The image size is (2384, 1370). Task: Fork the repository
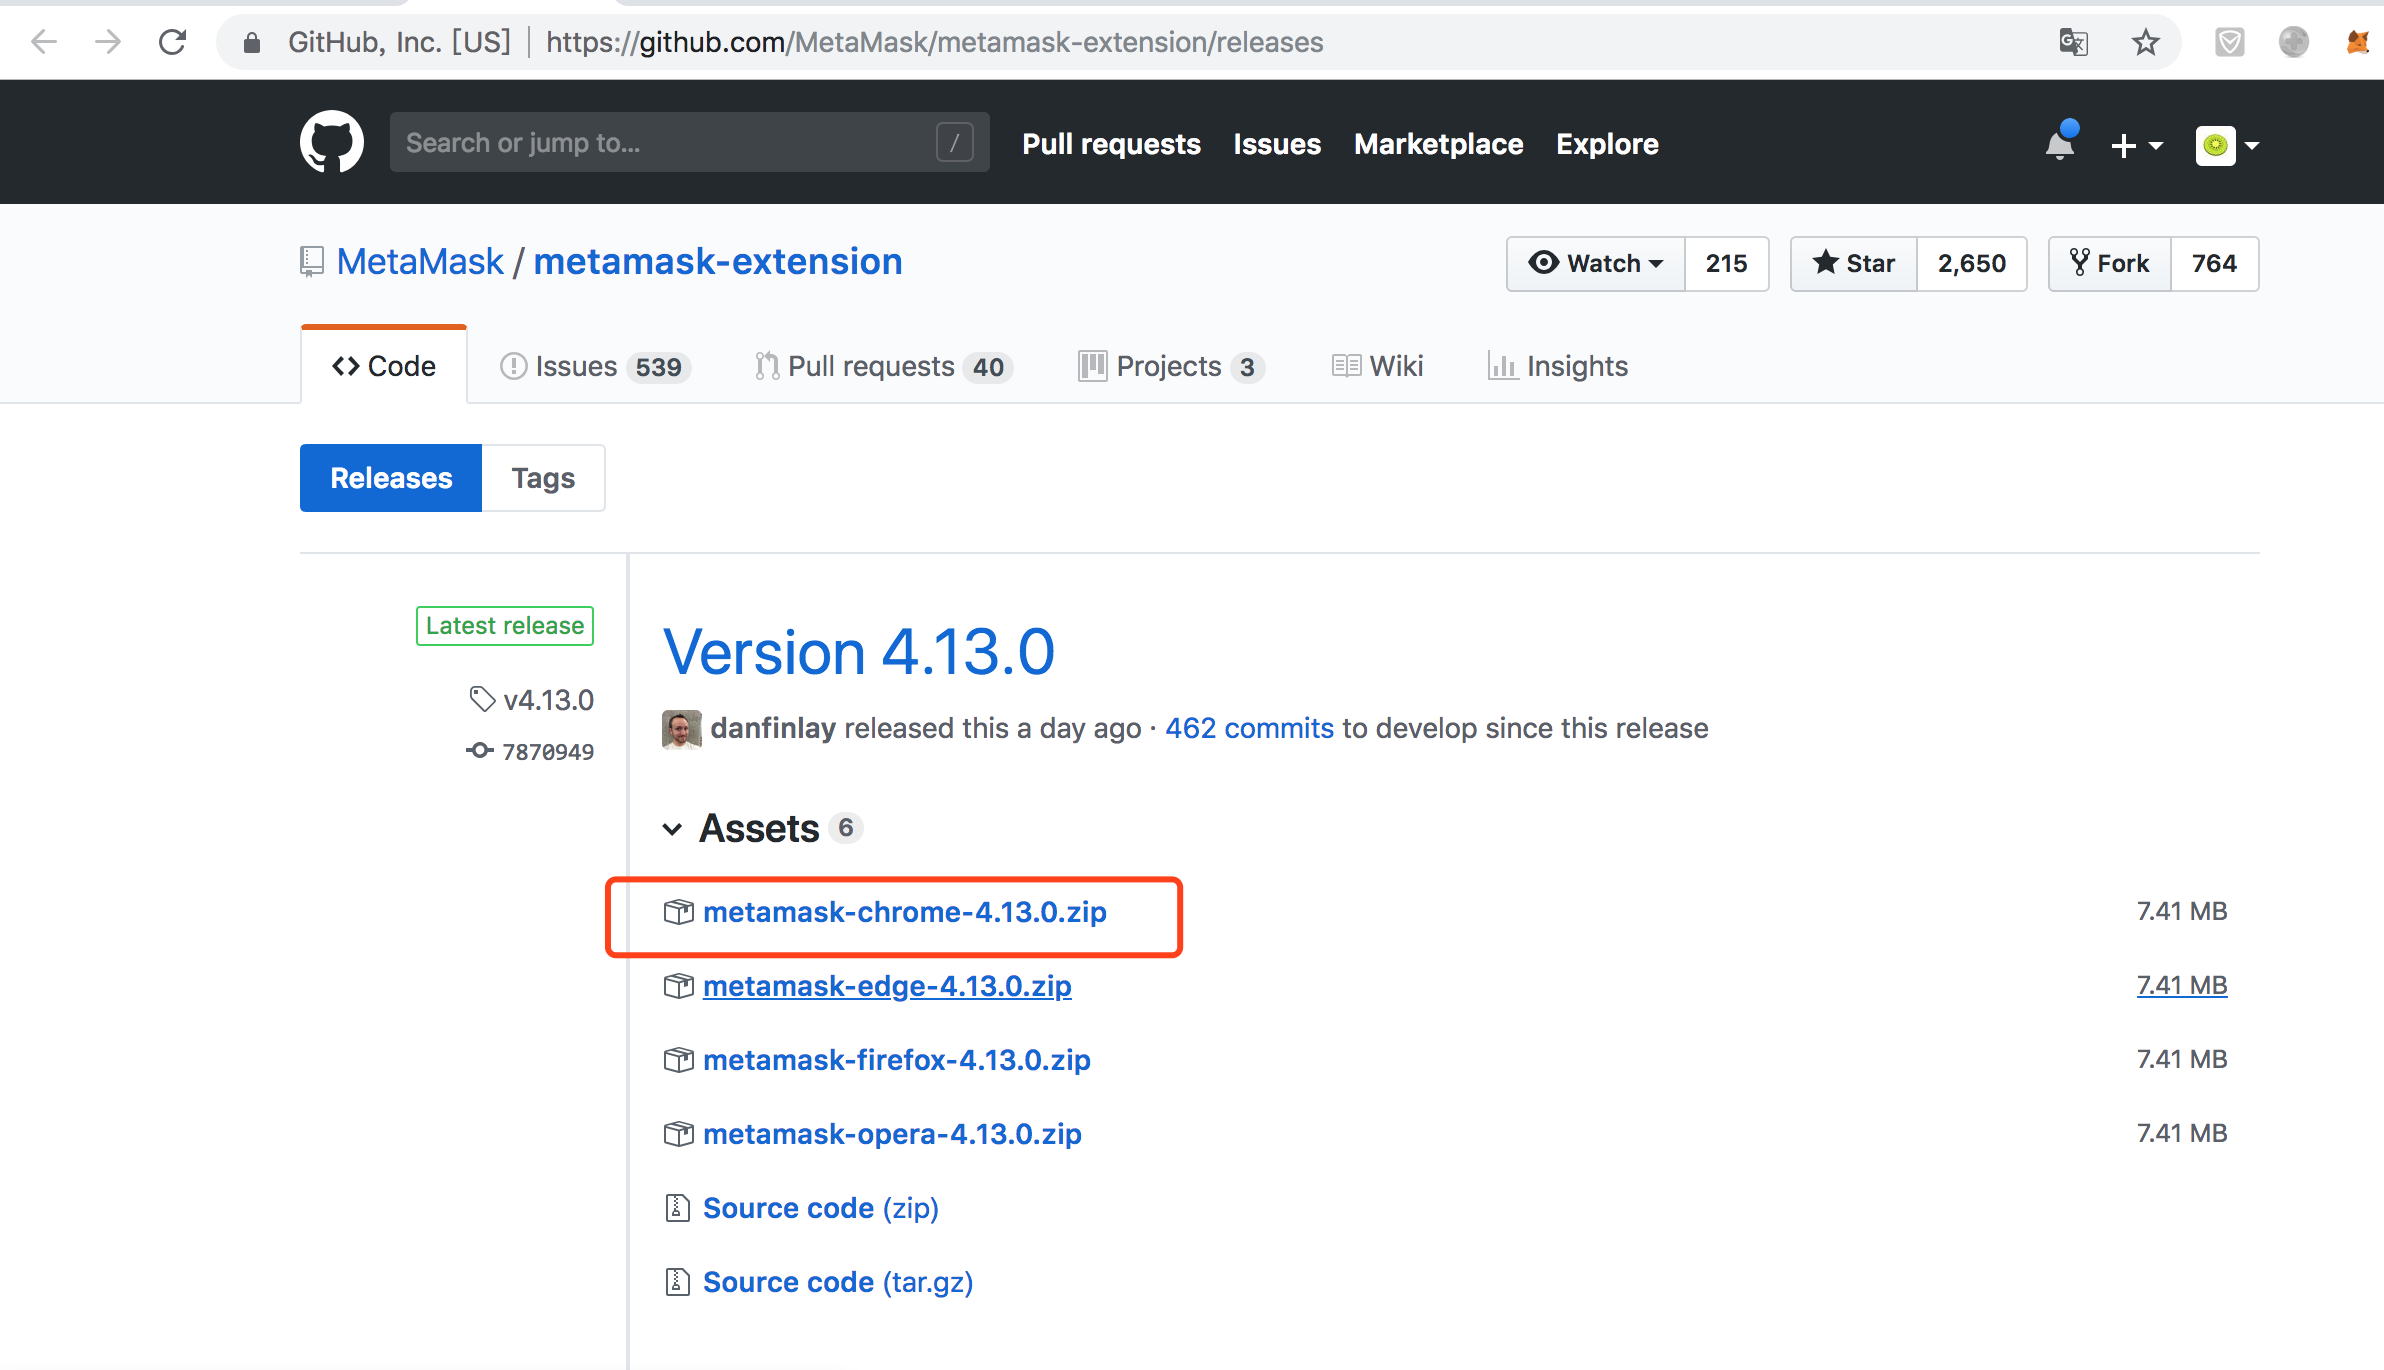coord(2110,263)
